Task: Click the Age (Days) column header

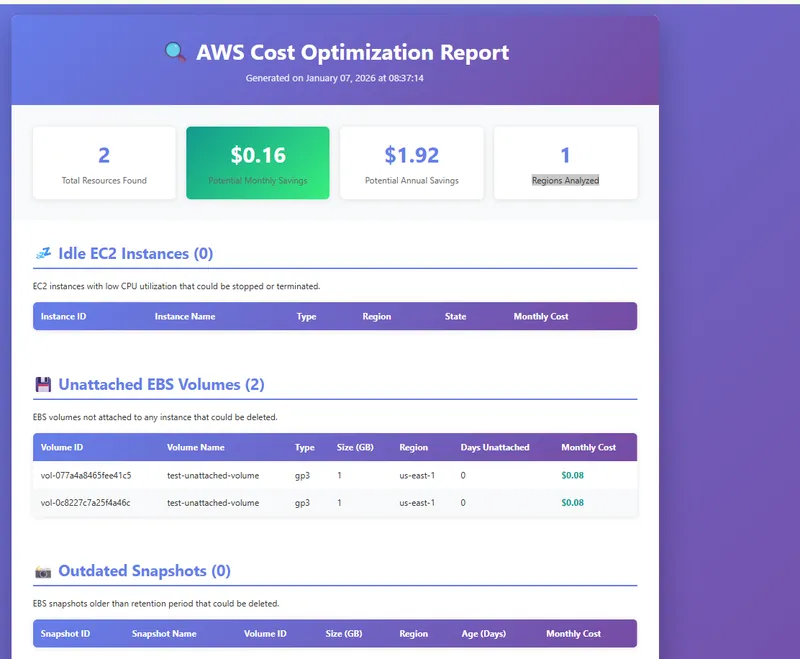Action: pyautogui.click(x=484, y=633)
